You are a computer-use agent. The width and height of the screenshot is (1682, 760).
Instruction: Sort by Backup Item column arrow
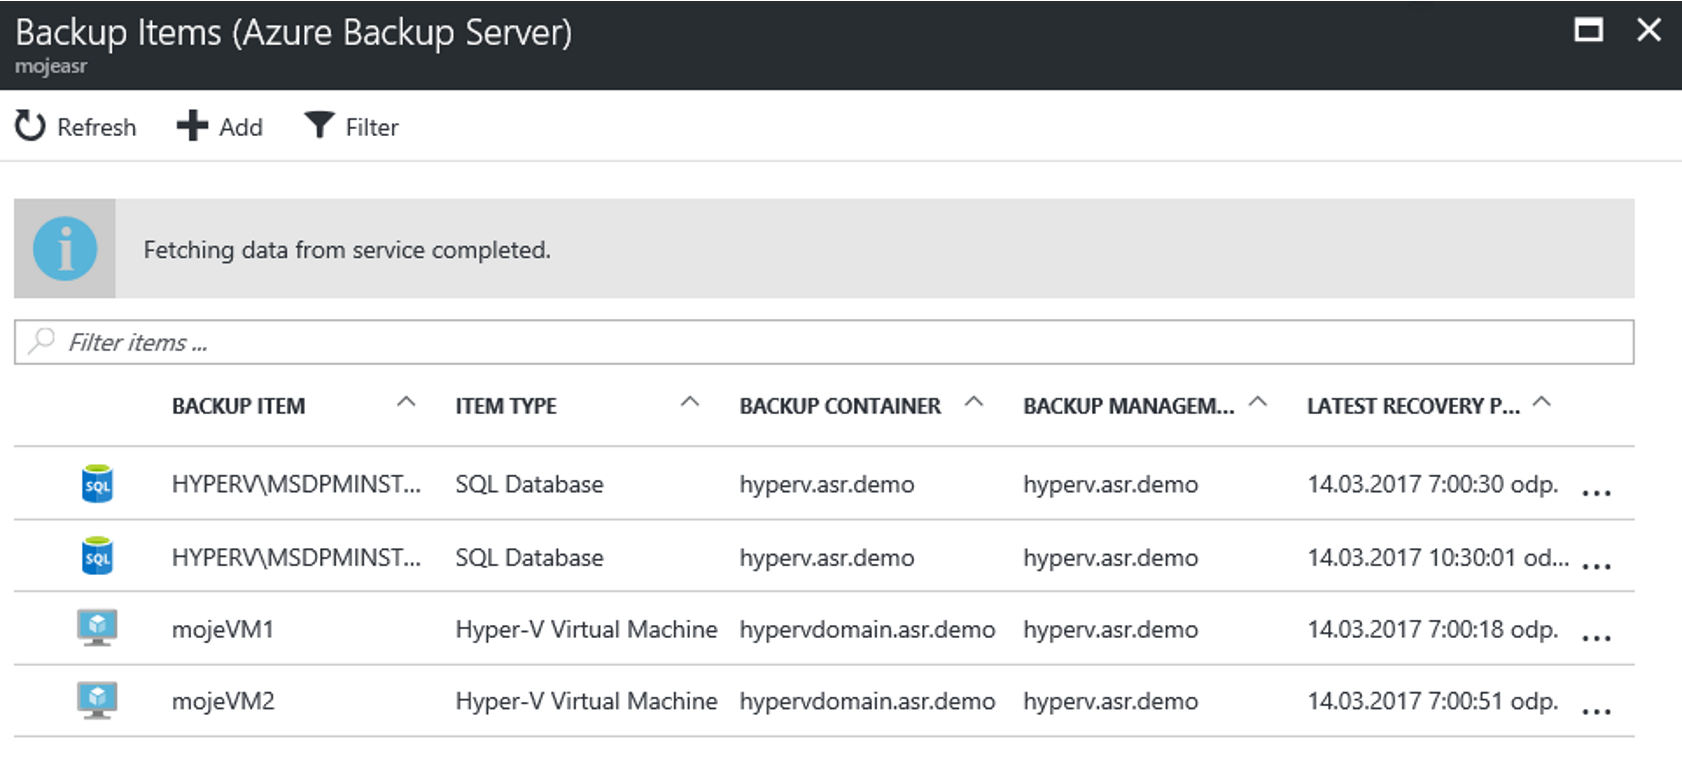[406, 402]
